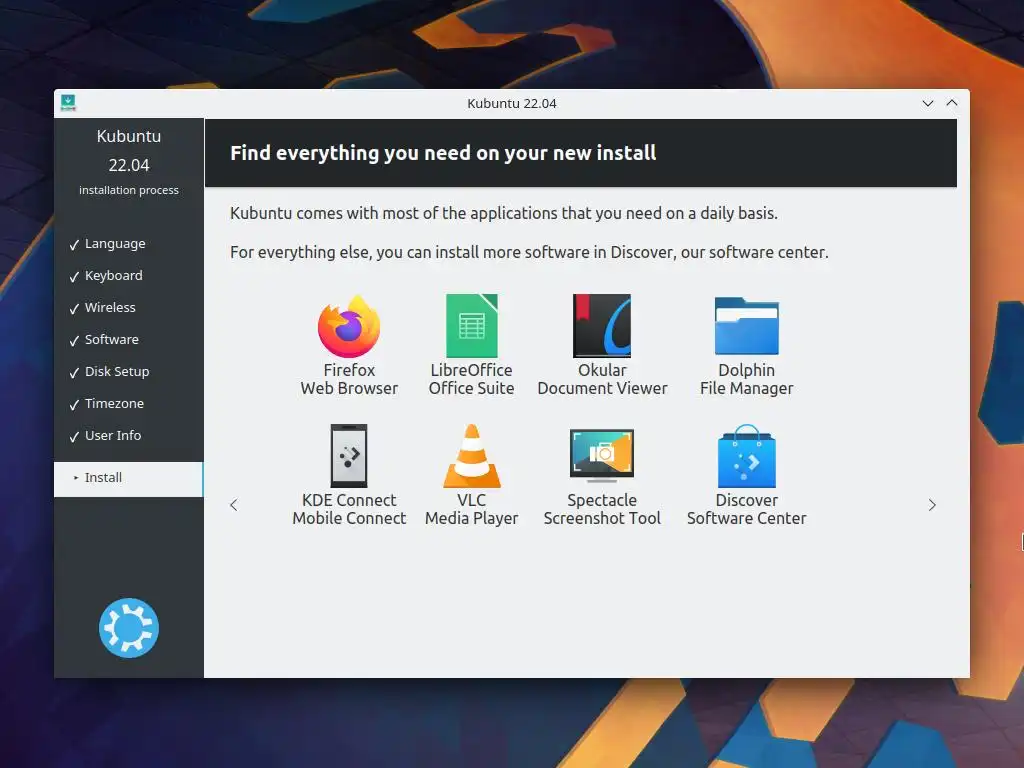The height and width of the screenshot is (768, 1024).
Task: Click the Okular Document Viewer icon
Action: coord(601,326)
